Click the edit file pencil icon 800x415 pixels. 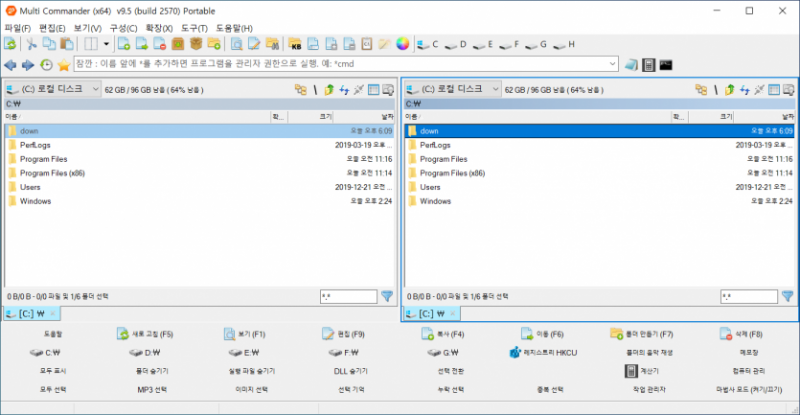pyautogui.click(x=254, y=44)
